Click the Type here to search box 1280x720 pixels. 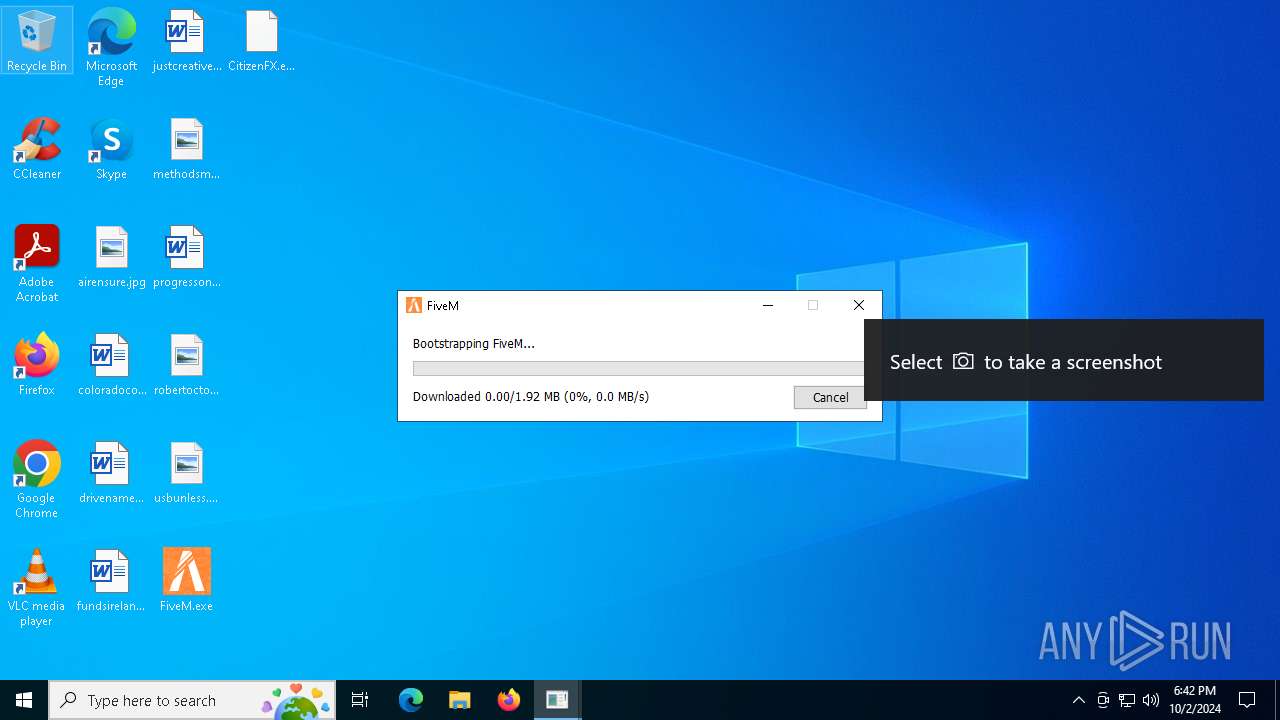click(192, 700)
